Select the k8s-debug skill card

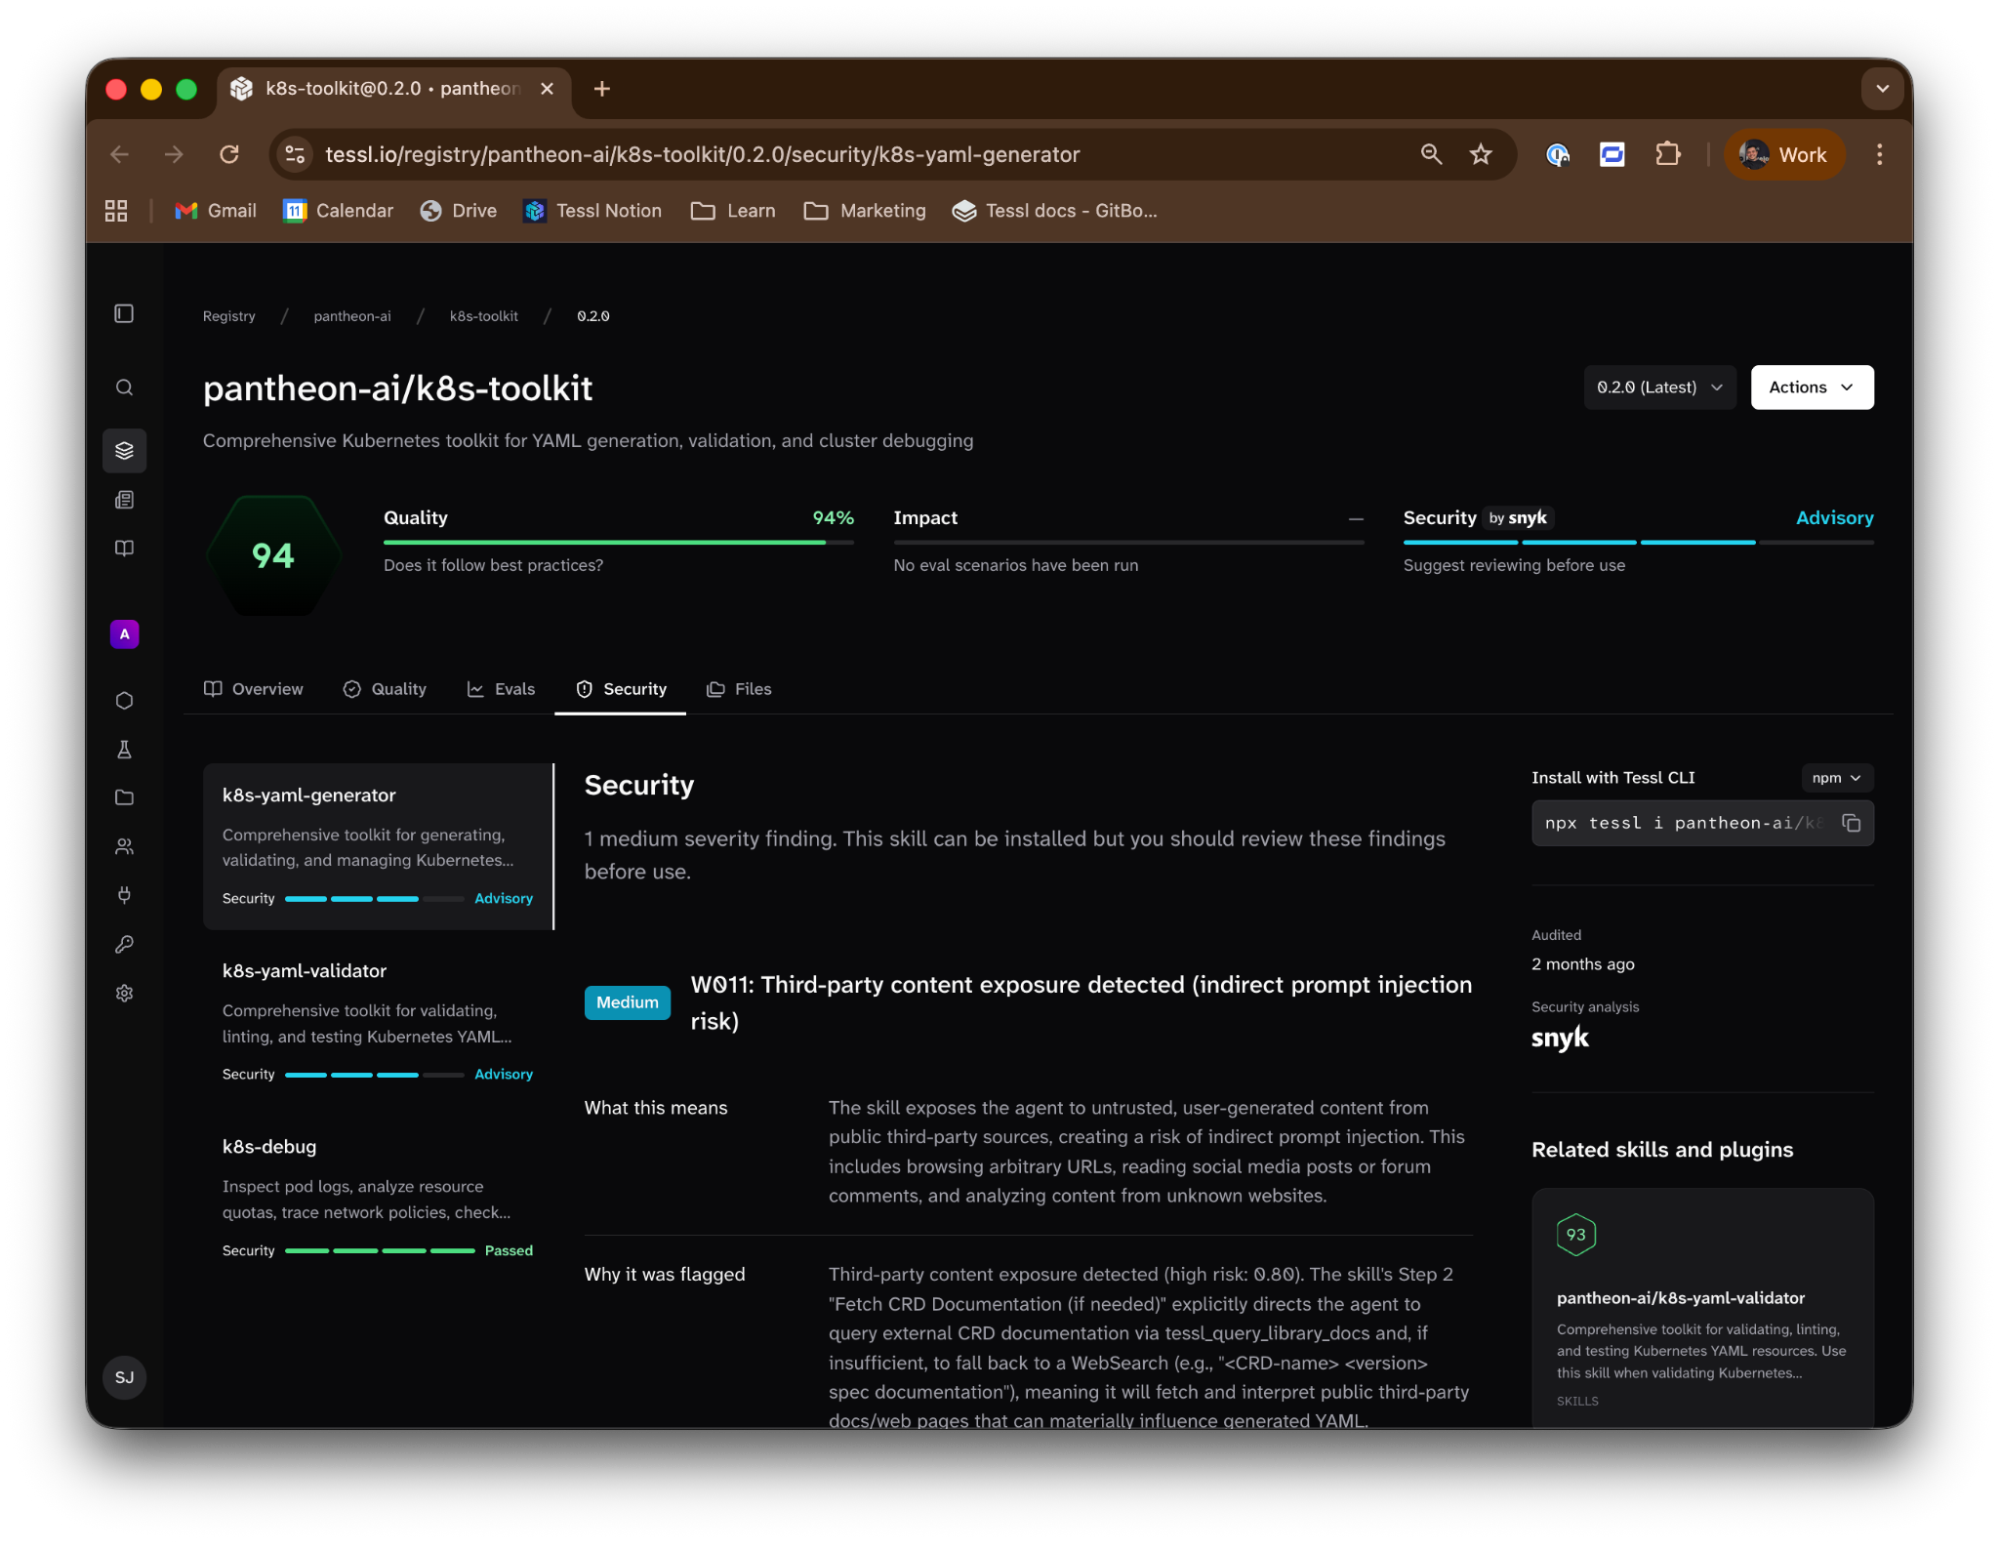(378, 1198)
